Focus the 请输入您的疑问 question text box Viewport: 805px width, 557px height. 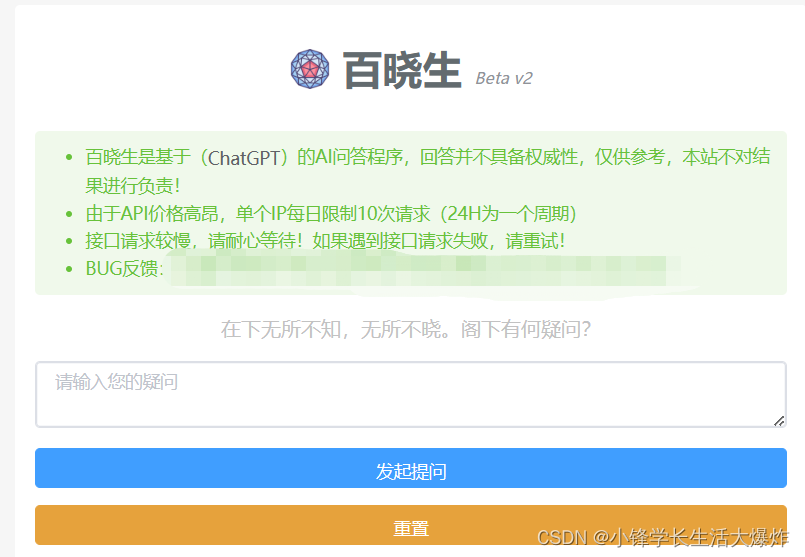pos(411,394)
